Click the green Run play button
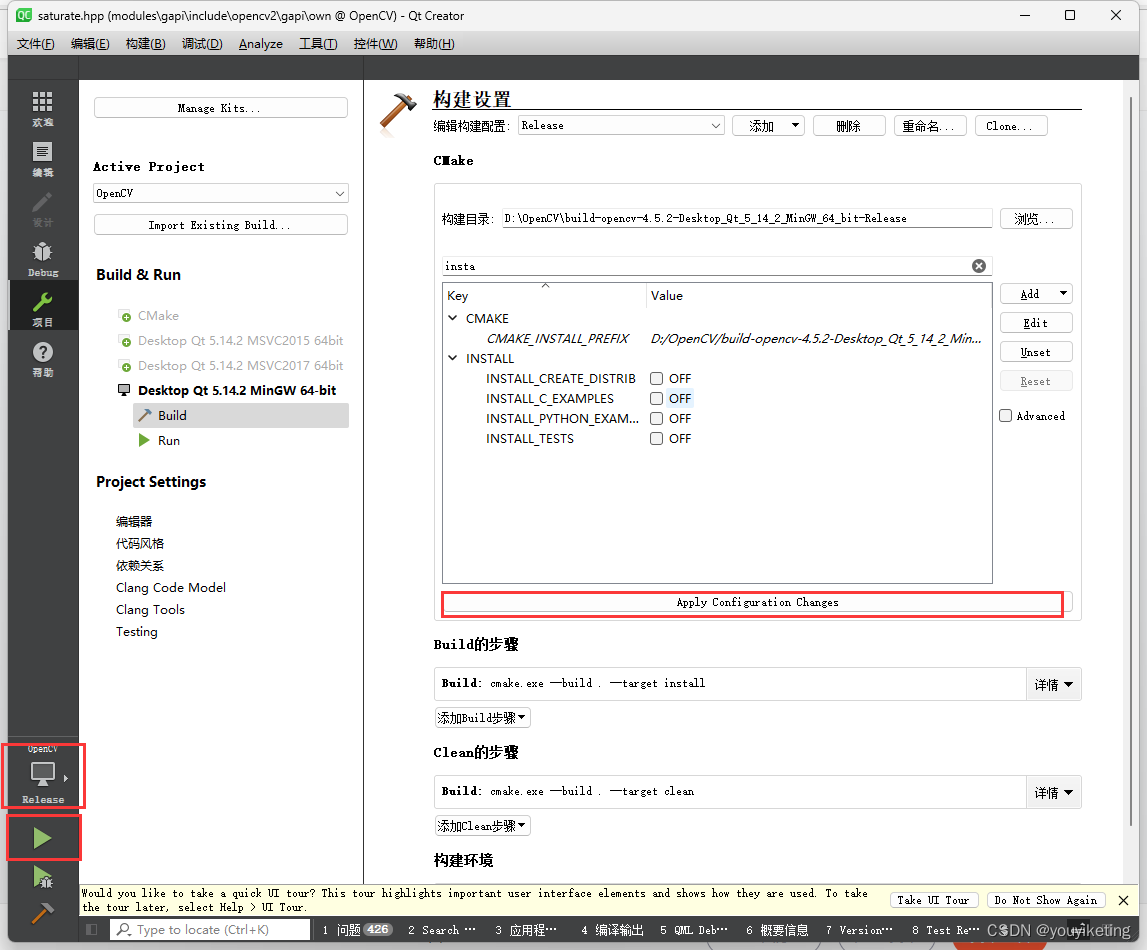 point(42,838)
